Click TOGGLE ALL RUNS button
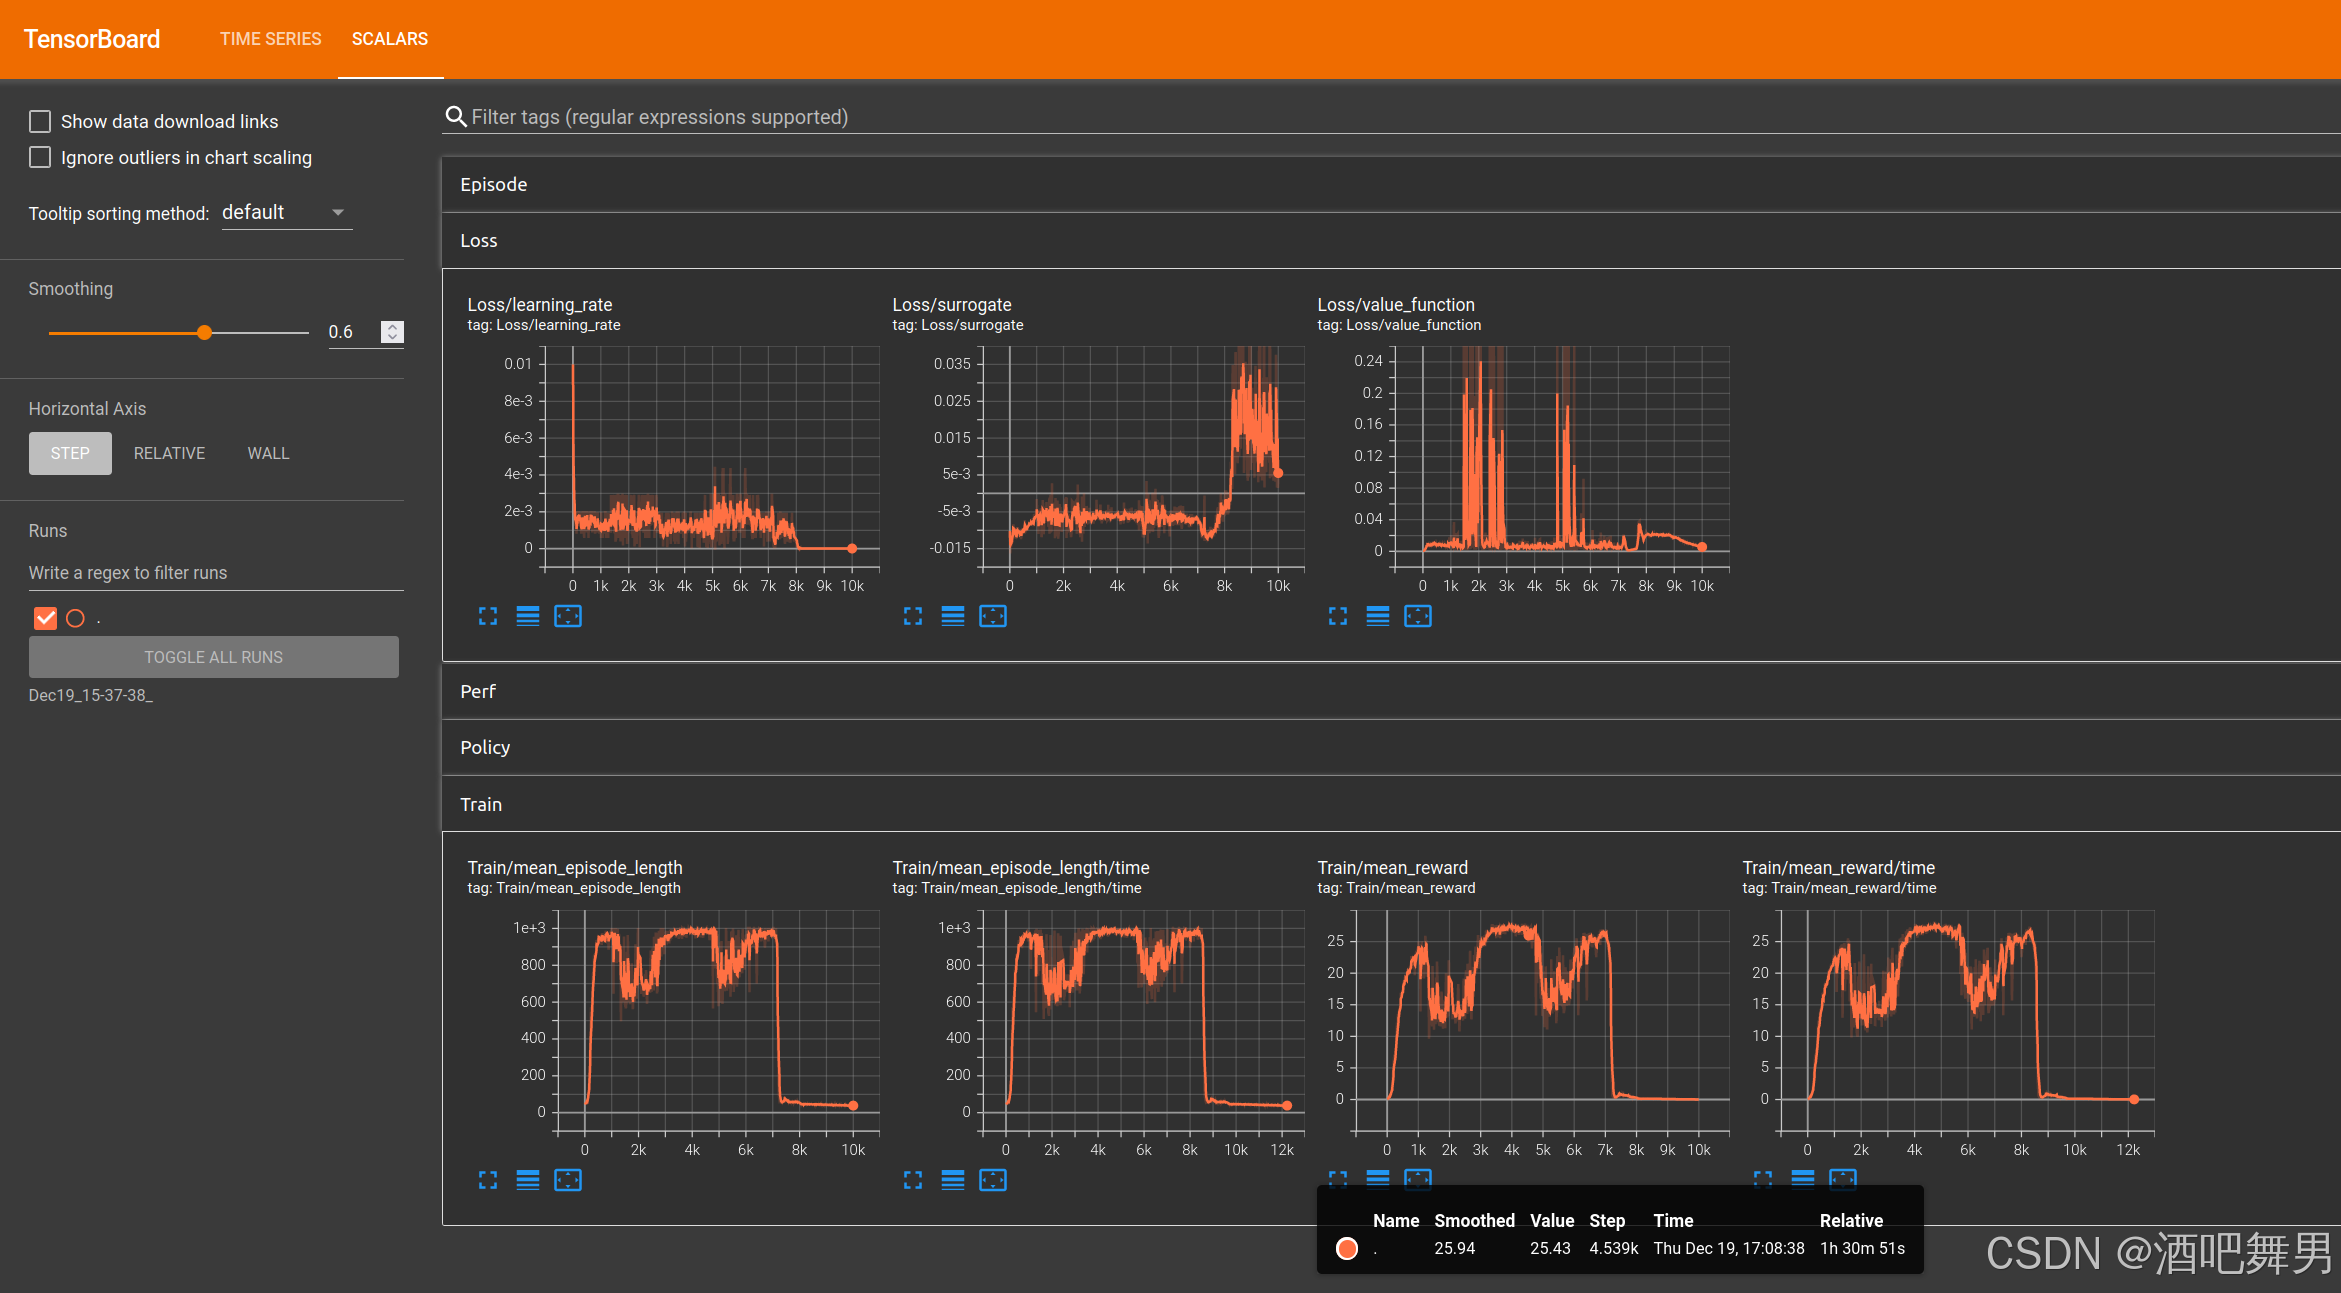This screenshot has height=1293, width=2341. point(213,657)
